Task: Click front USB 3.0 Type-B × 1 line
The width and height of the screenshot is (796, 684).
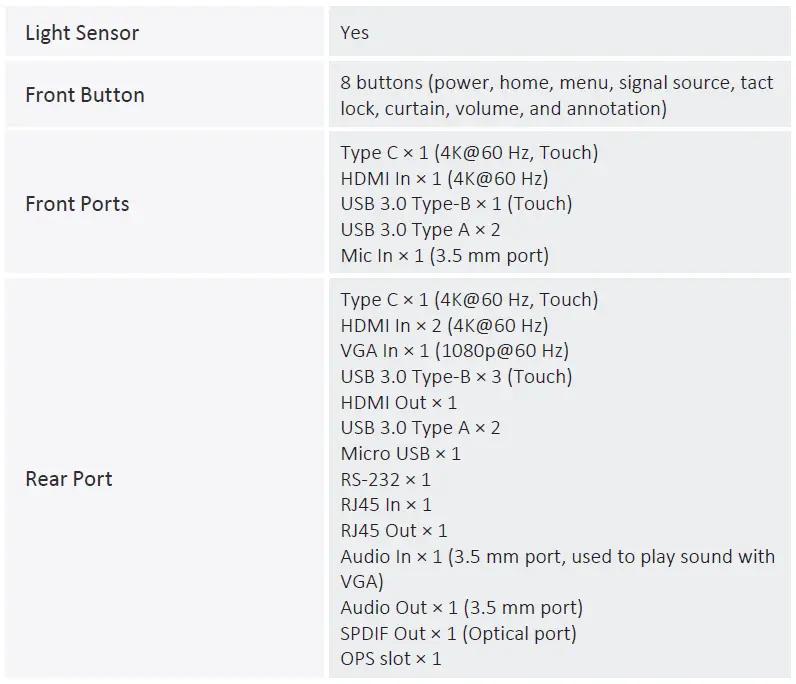Action: pyautogui.click(x=455, y=204)
